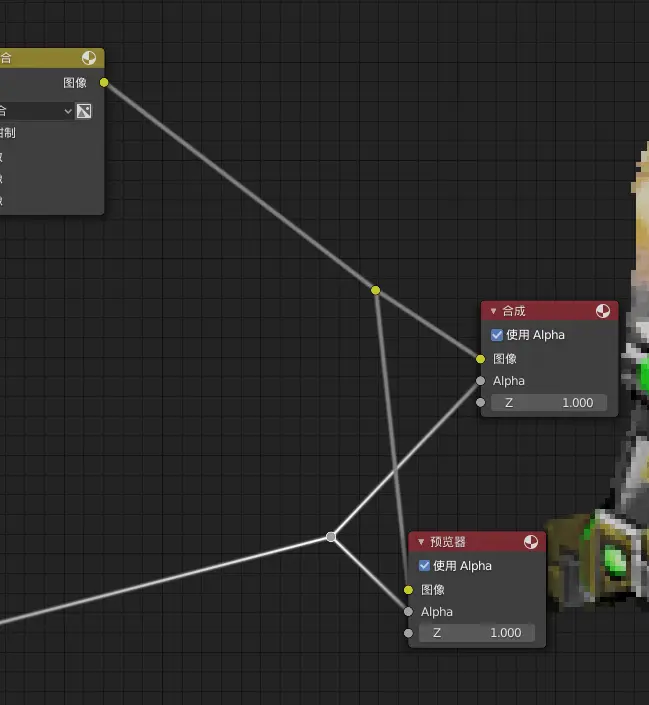Screen dimensions: 649x705
Task: Click the Alpha label in the 合成 node
Action: coord(509,381)
